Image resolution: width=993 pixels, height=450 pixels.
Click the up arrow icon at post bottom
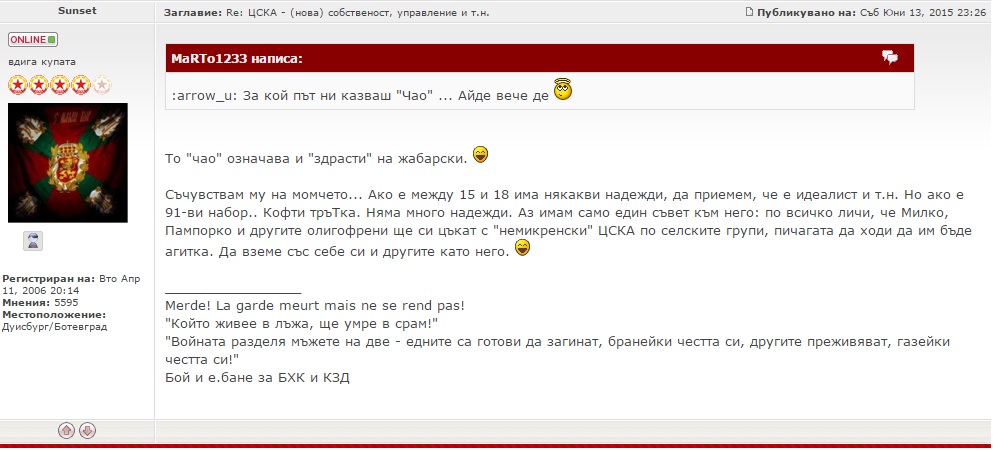pyautogui.click(x=66, y=430)
